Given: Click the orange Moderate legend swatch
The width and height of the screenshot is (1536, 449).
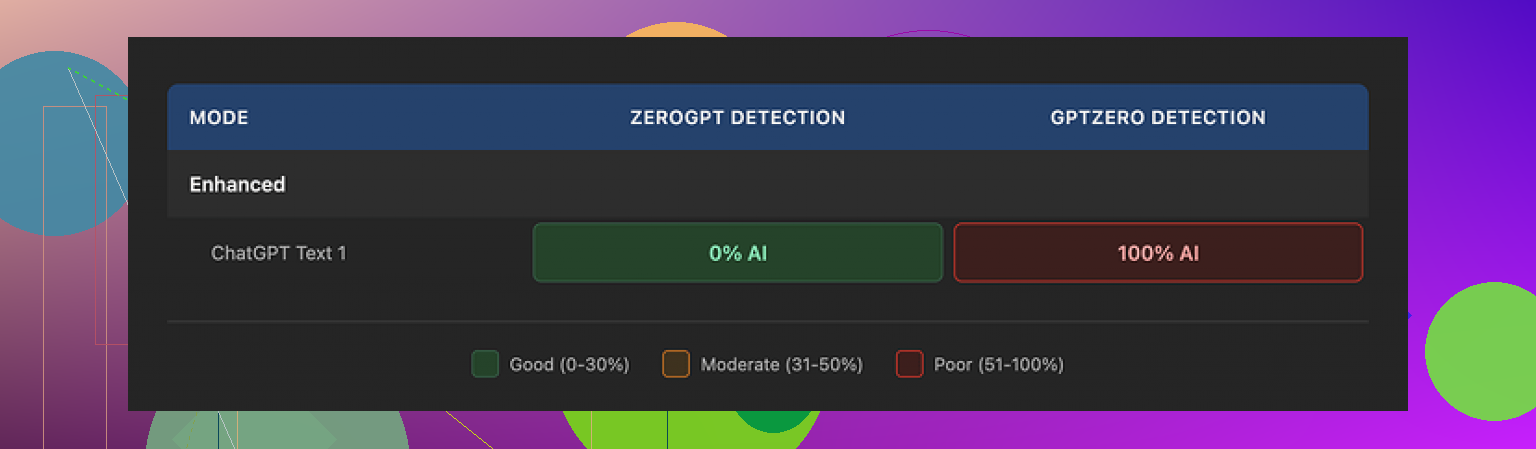Looking at the screenshot, I should pos(676,364).
